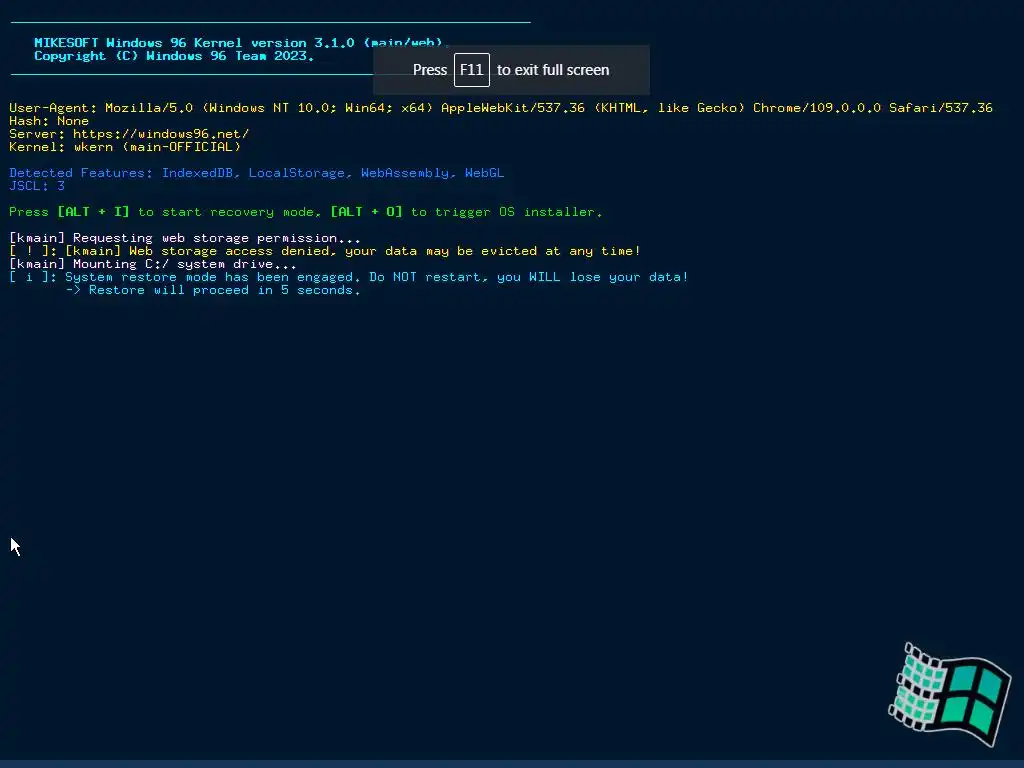Click the 'MIKESOFT Windows 96 Kernel version' line

(x=242, y=42)
